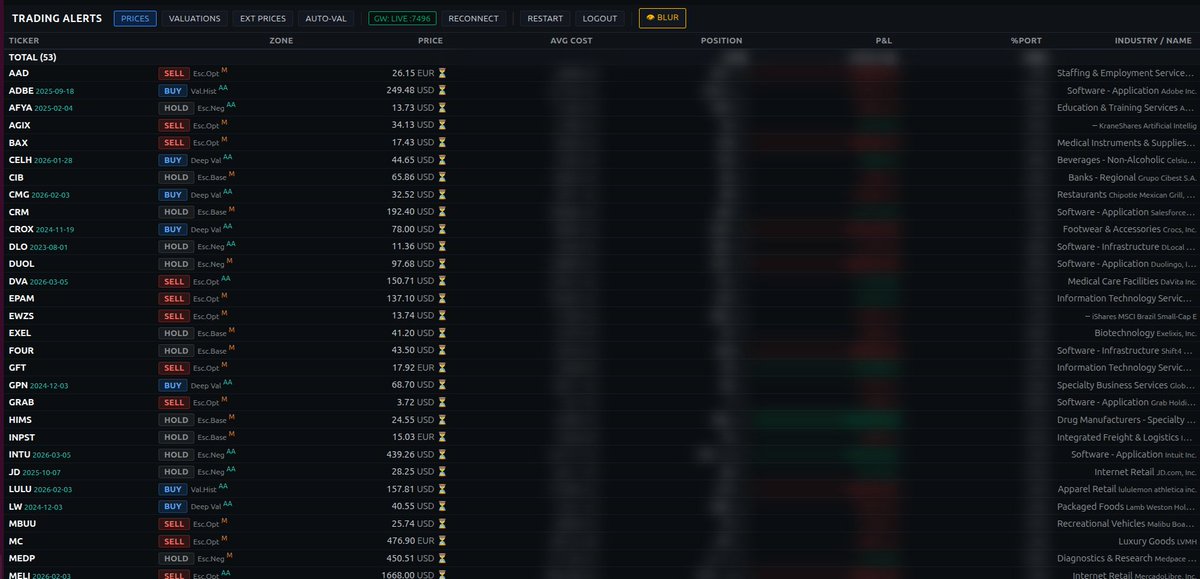Click the TOTAL (53) row label
This screenshot has height=579, width=1200.
click(x=32, y=57)
